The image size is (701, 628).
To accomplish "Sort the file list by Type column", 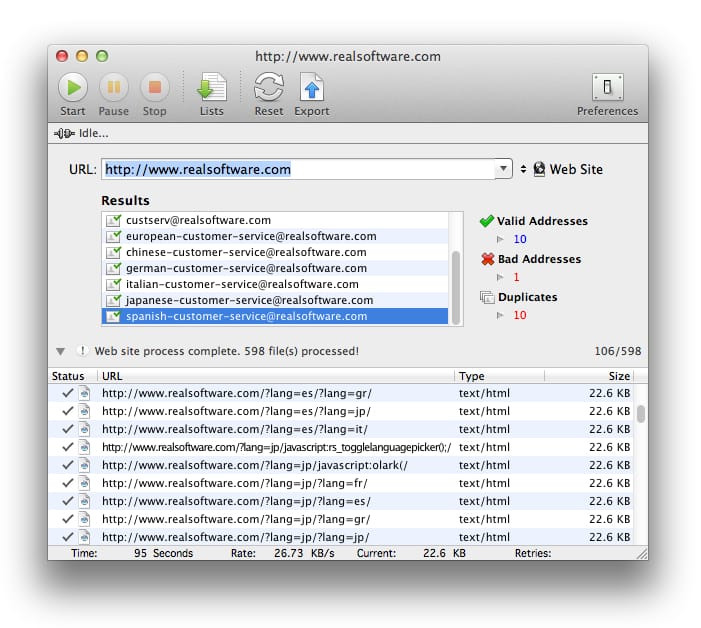I will tap(498, 376).
